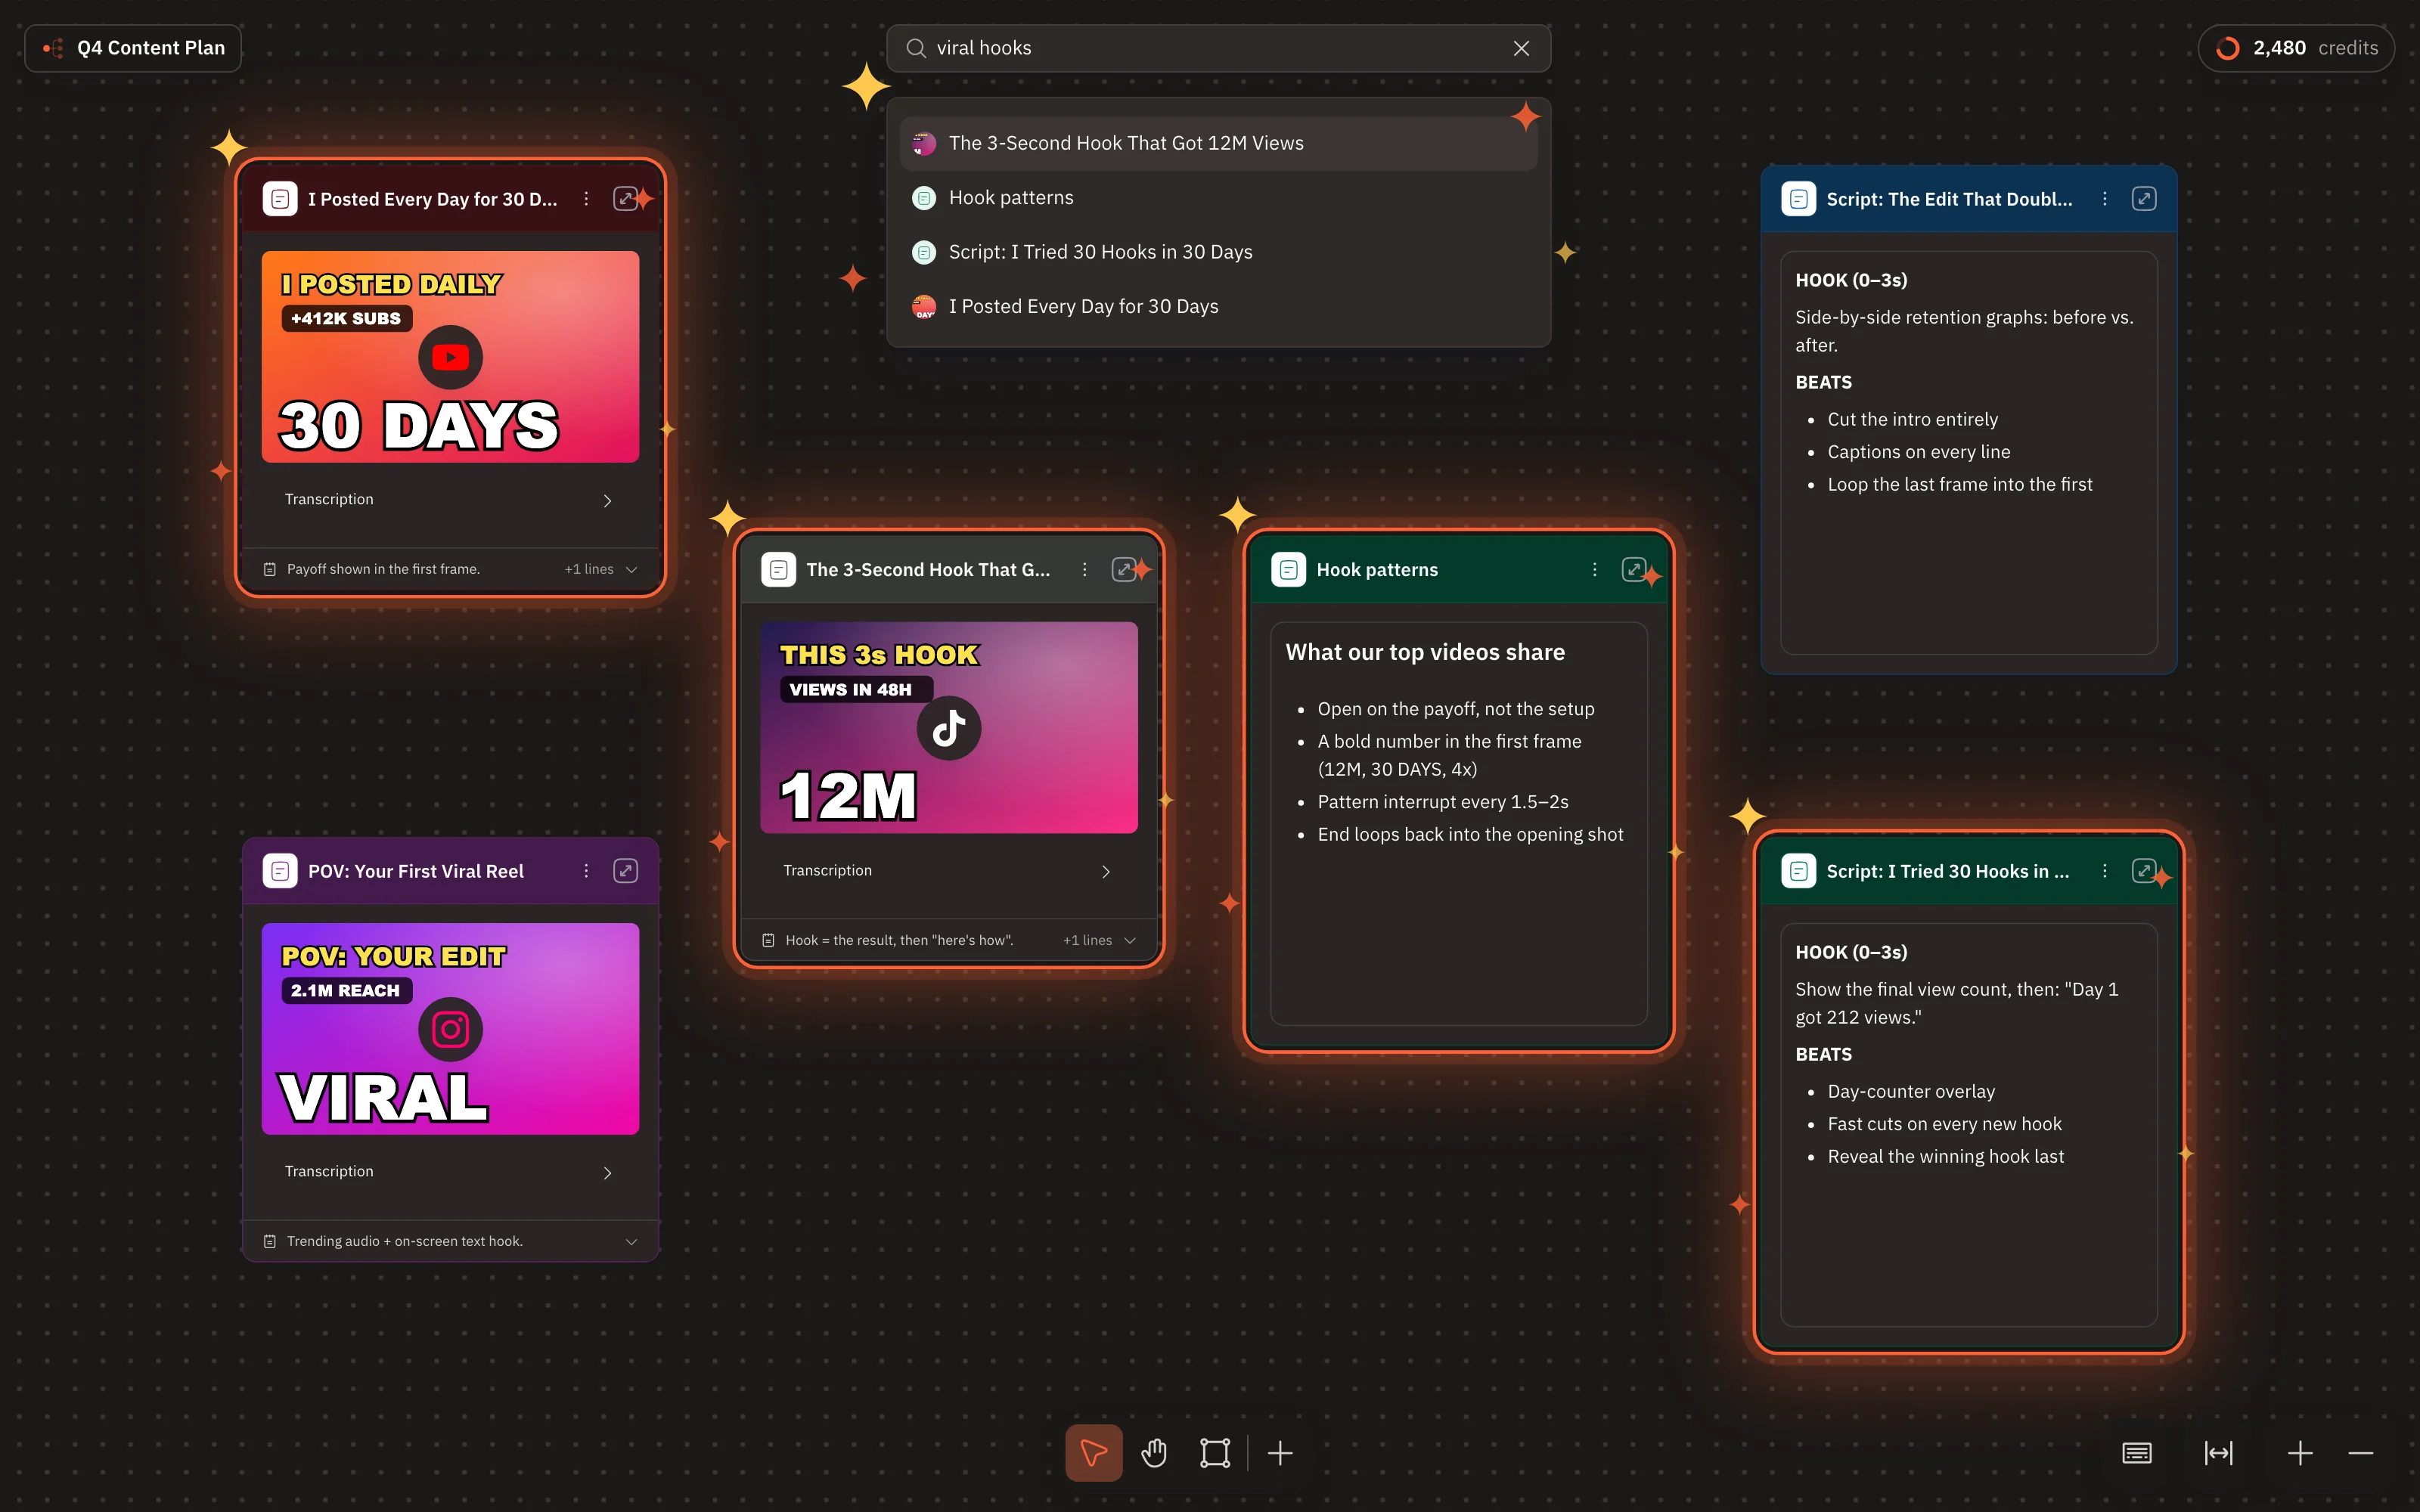Click the 'What our top videos share' heading
This screenshot has width=2420, height=1512.
tap(1425, 652)
